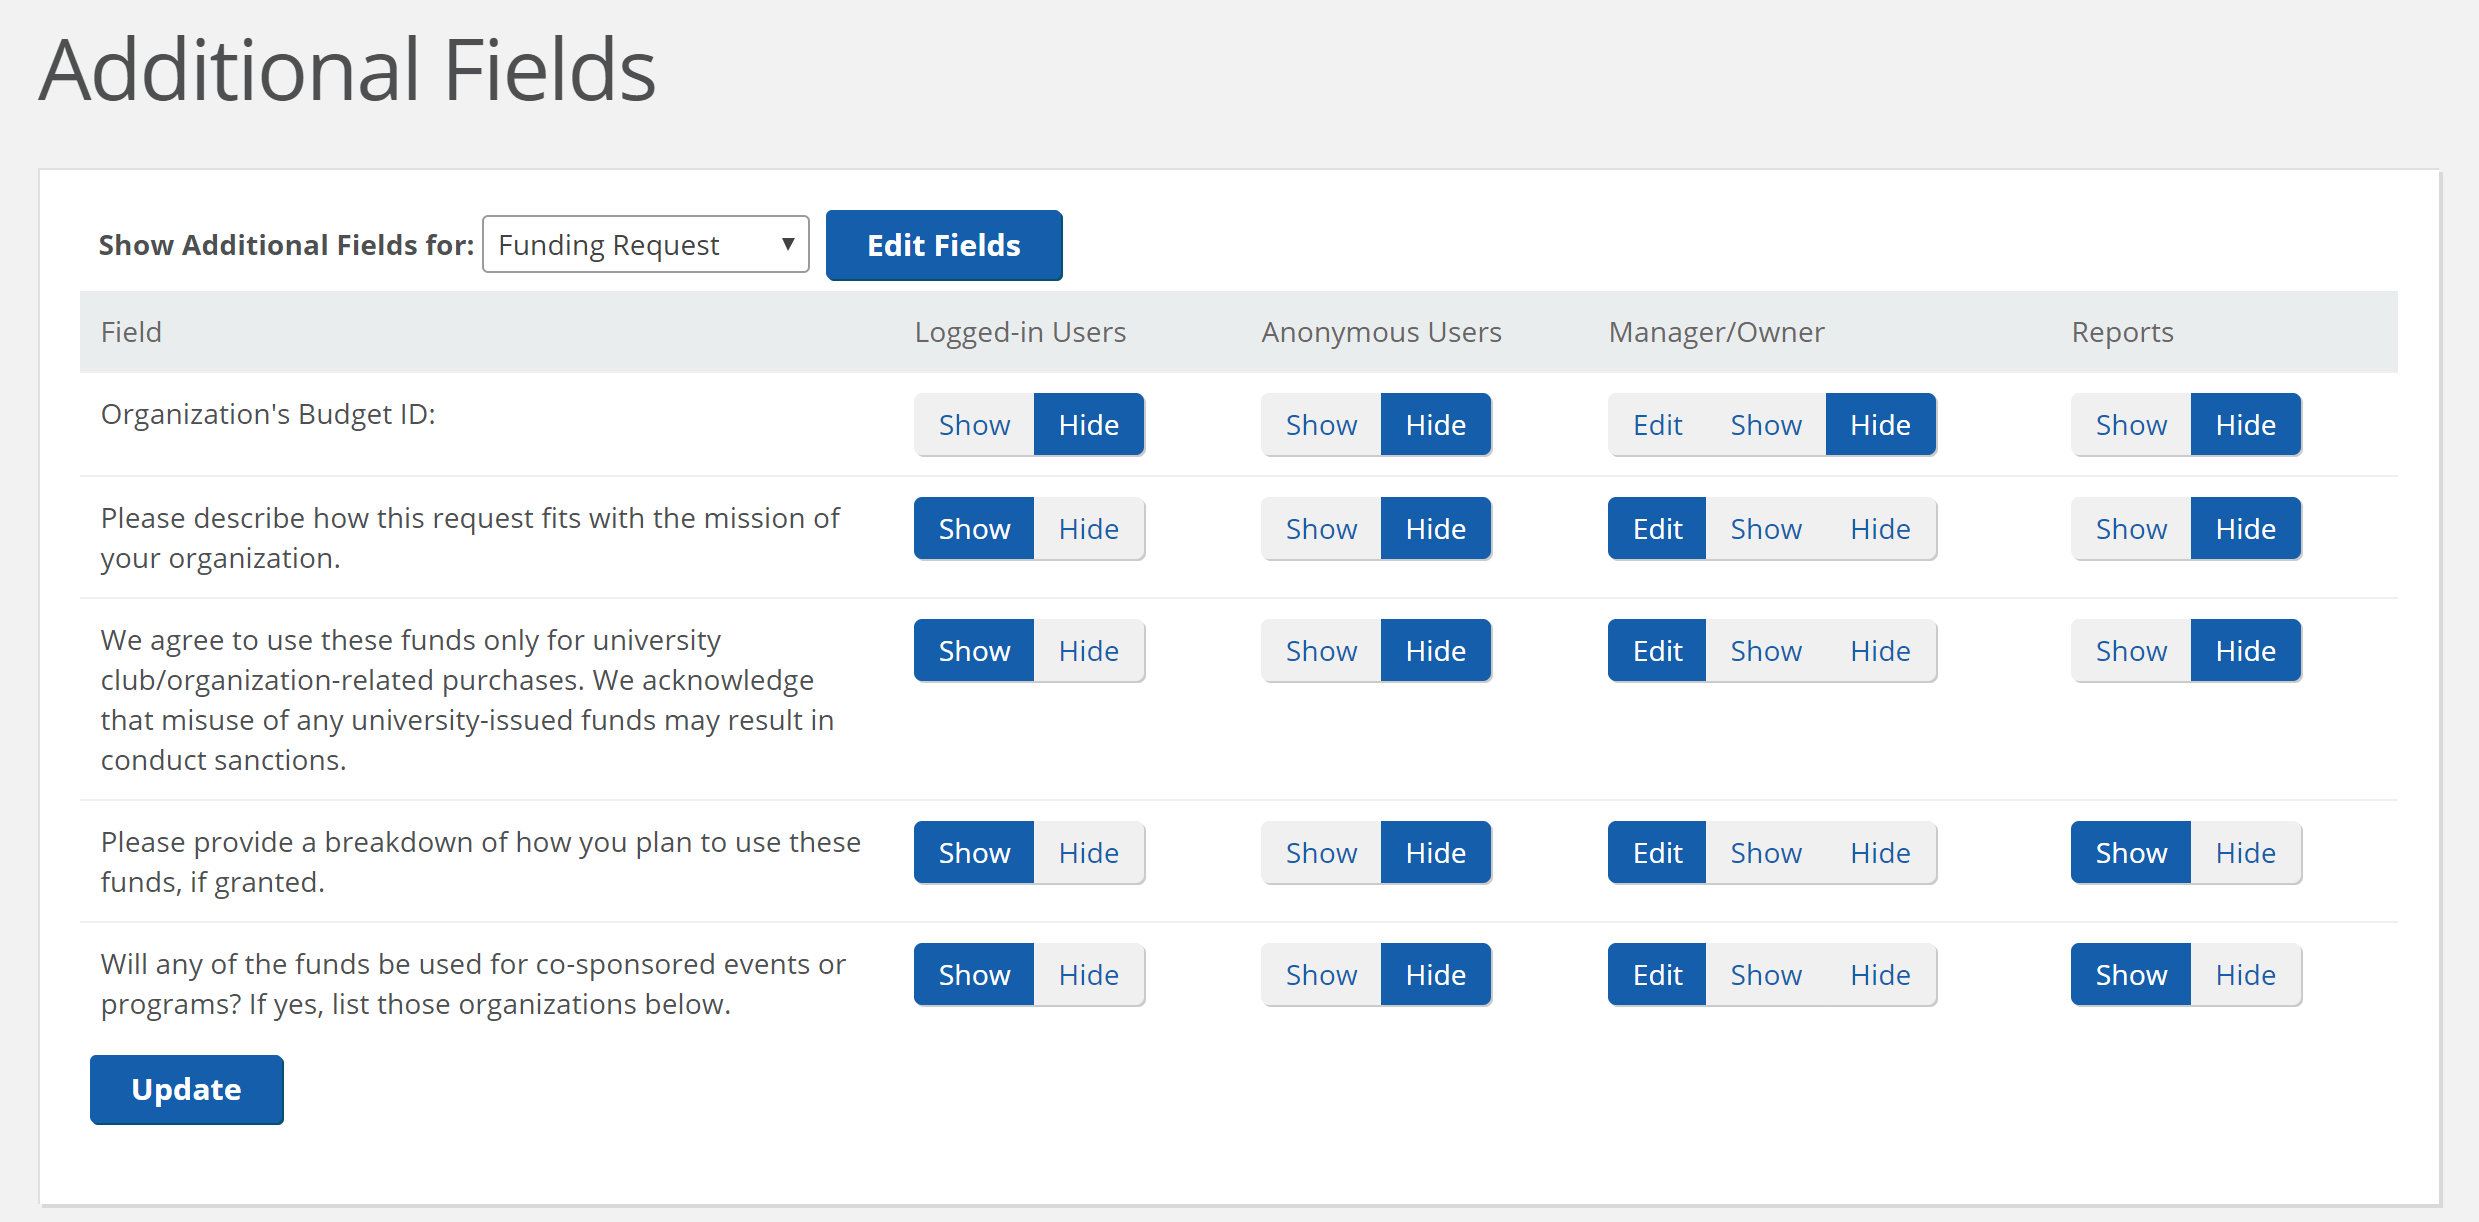Hide breakdown field in Reports
Screen dimensions: 2479x1222
pyautogui.click(x=2246, y=853)
